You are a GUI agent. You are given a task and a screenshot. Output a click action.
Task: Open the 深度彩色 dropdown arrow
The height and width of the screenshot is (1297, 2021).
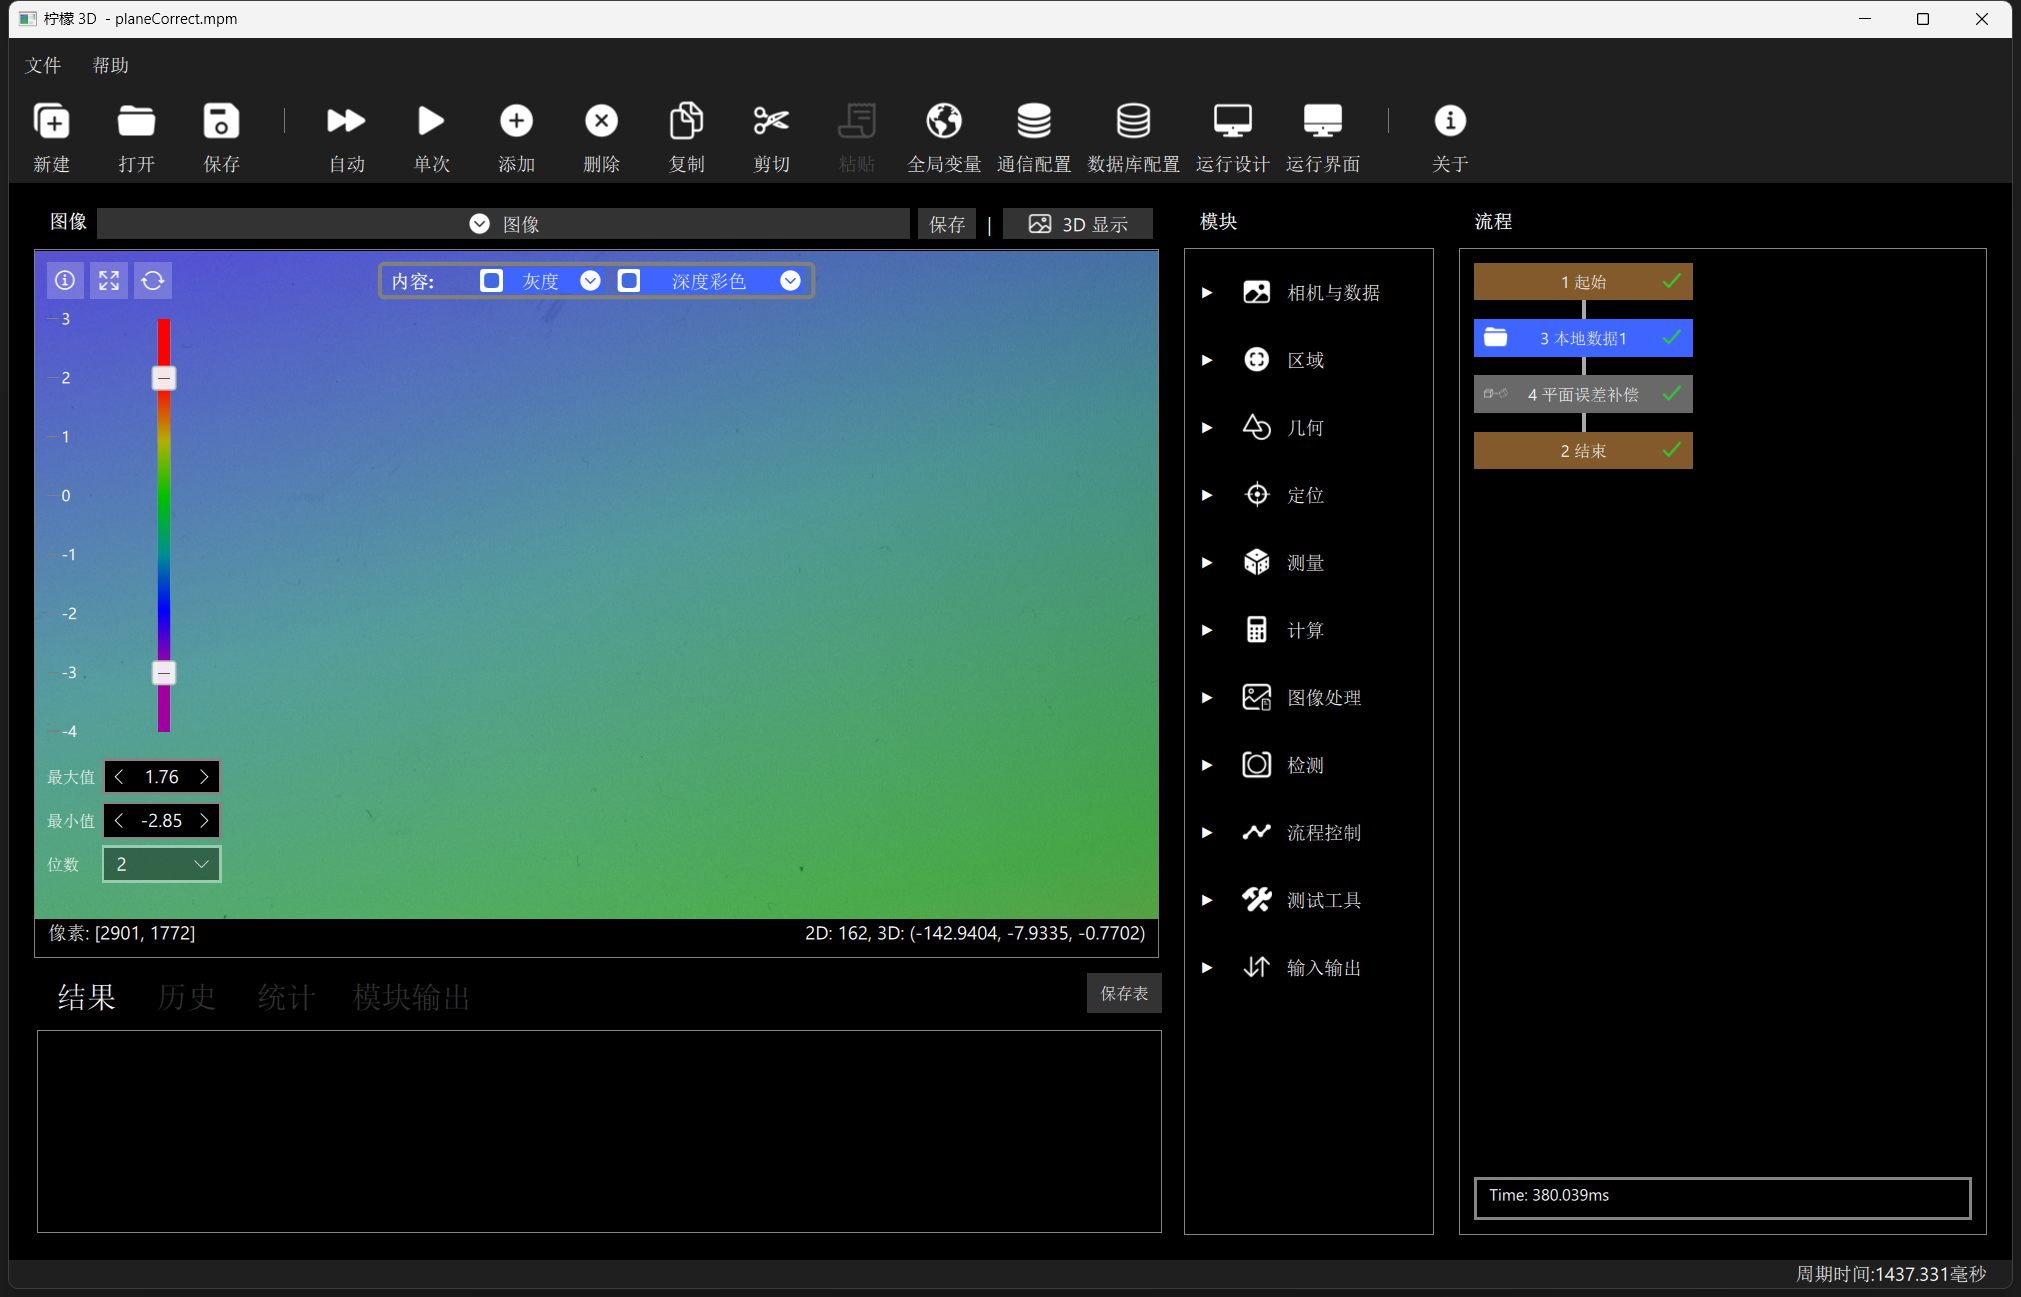[790, 281]
